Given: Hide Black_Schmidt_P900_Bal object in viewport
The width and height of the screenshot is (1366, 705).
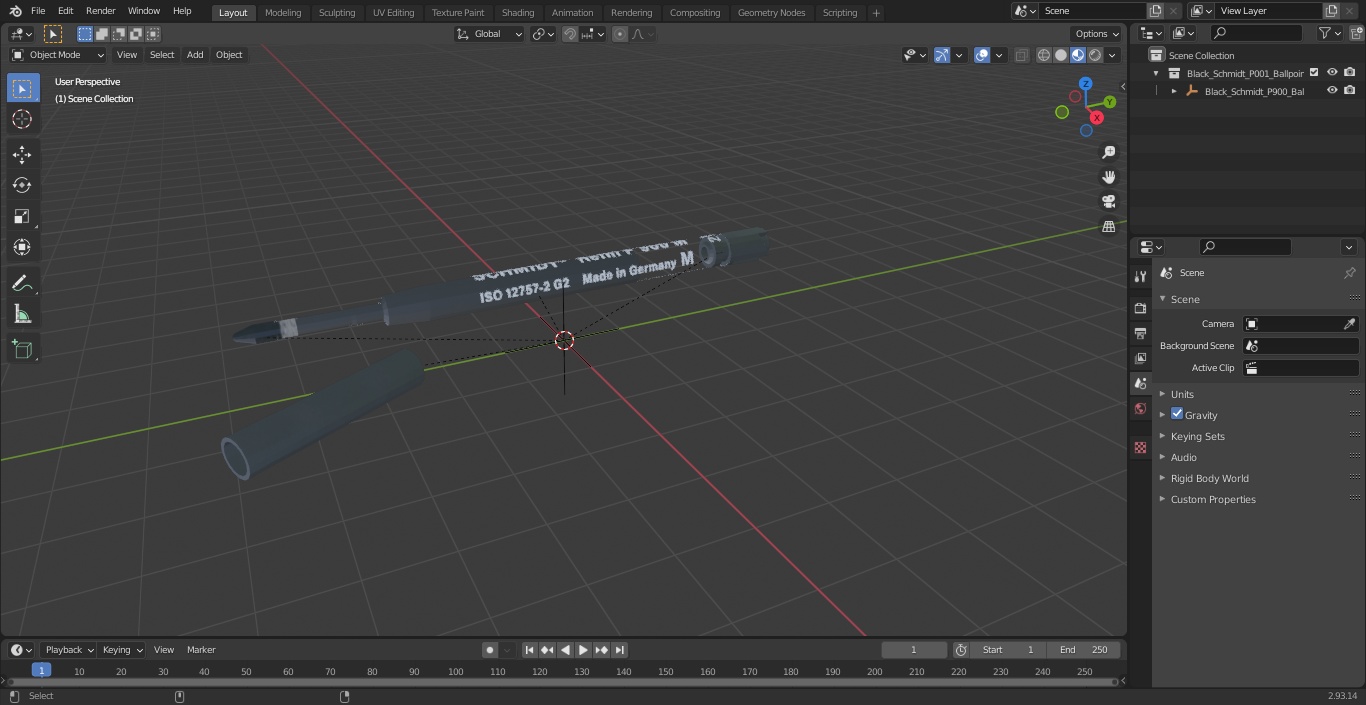Looking at the screenshot, I should tap(1332, 91).
